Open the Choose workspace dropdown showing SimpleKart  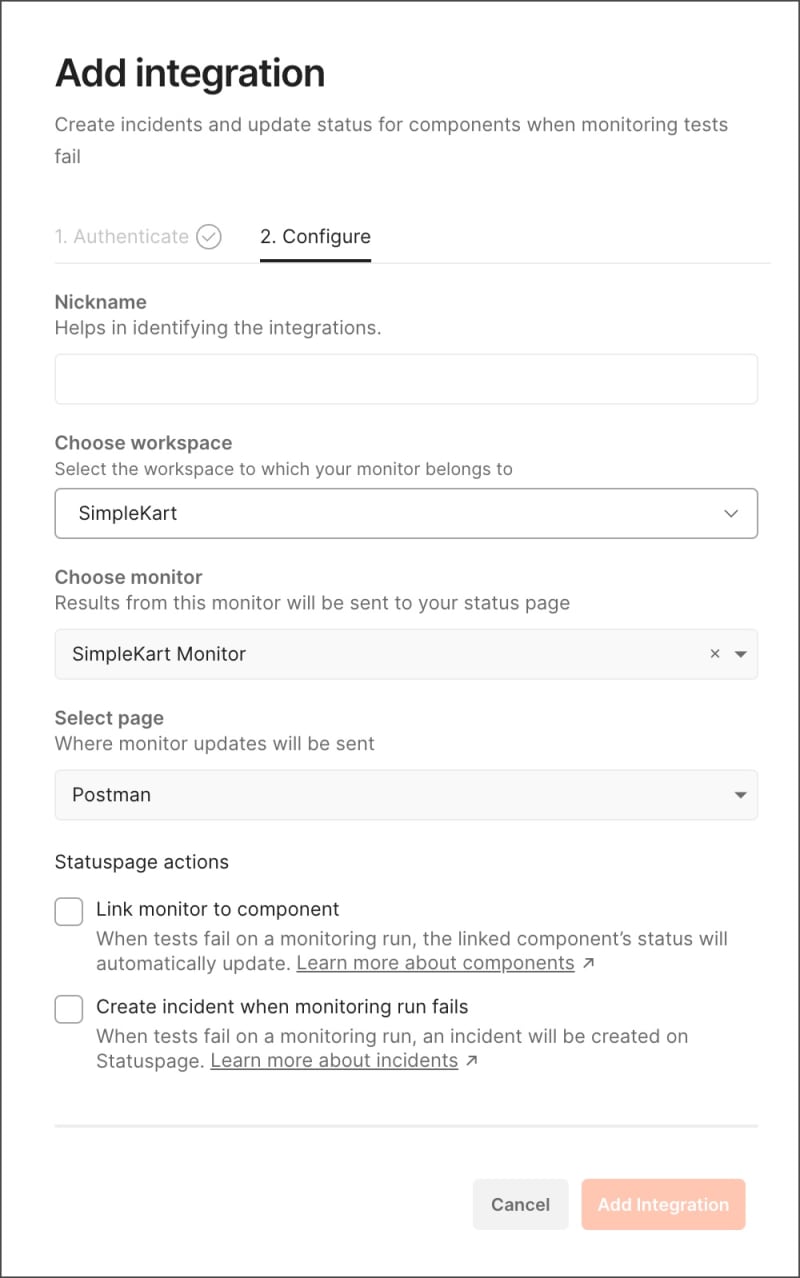tap(406, 513)
